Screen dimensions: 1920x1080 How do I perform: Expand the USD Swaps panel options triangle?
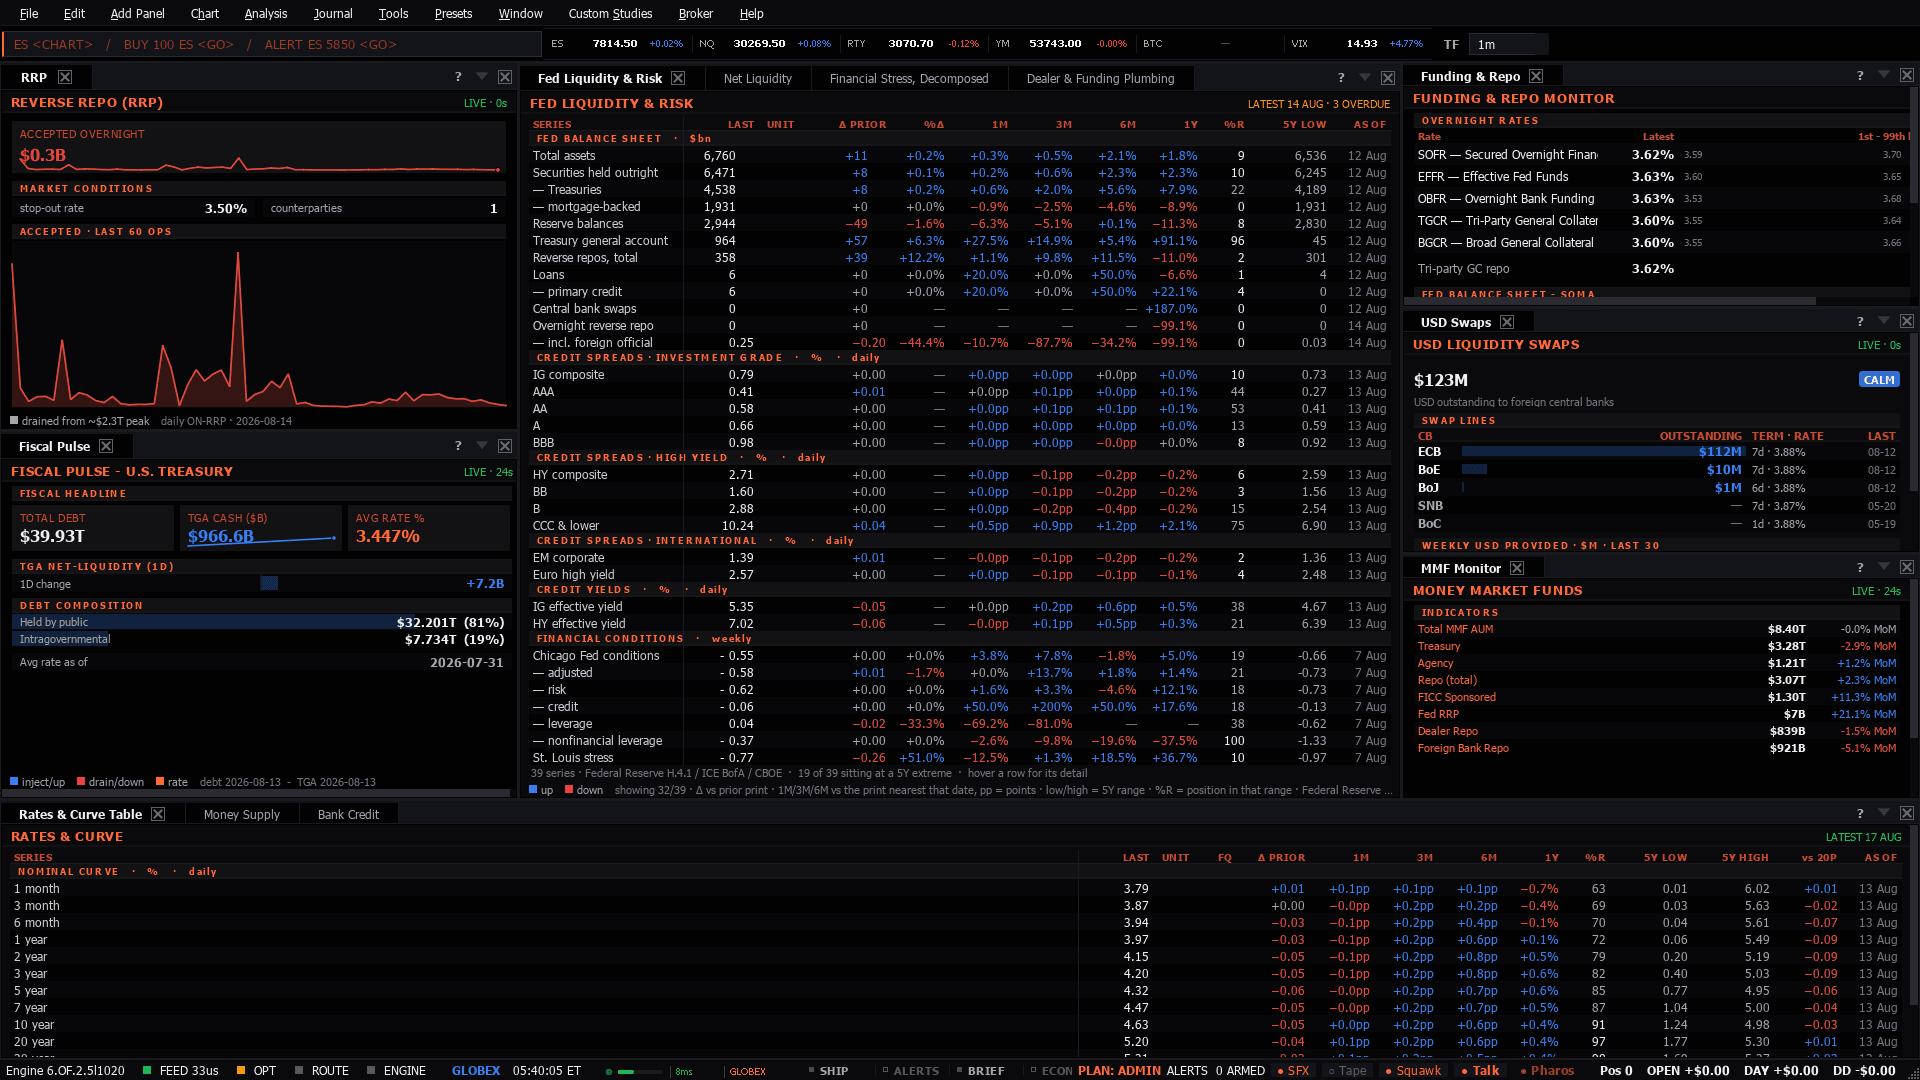1884,322
